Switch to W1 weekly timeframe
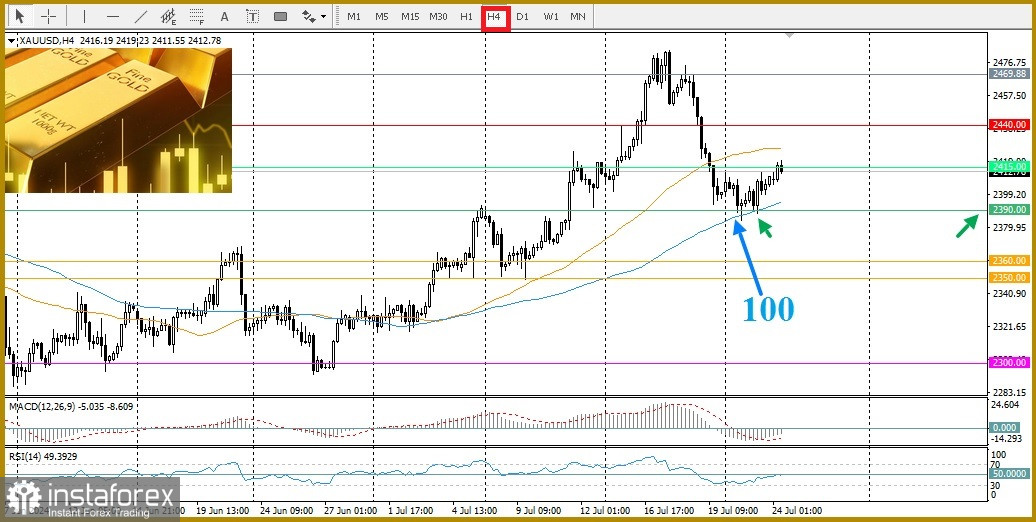The height and width of the screenshot is (522, 1036). (550, 17)
